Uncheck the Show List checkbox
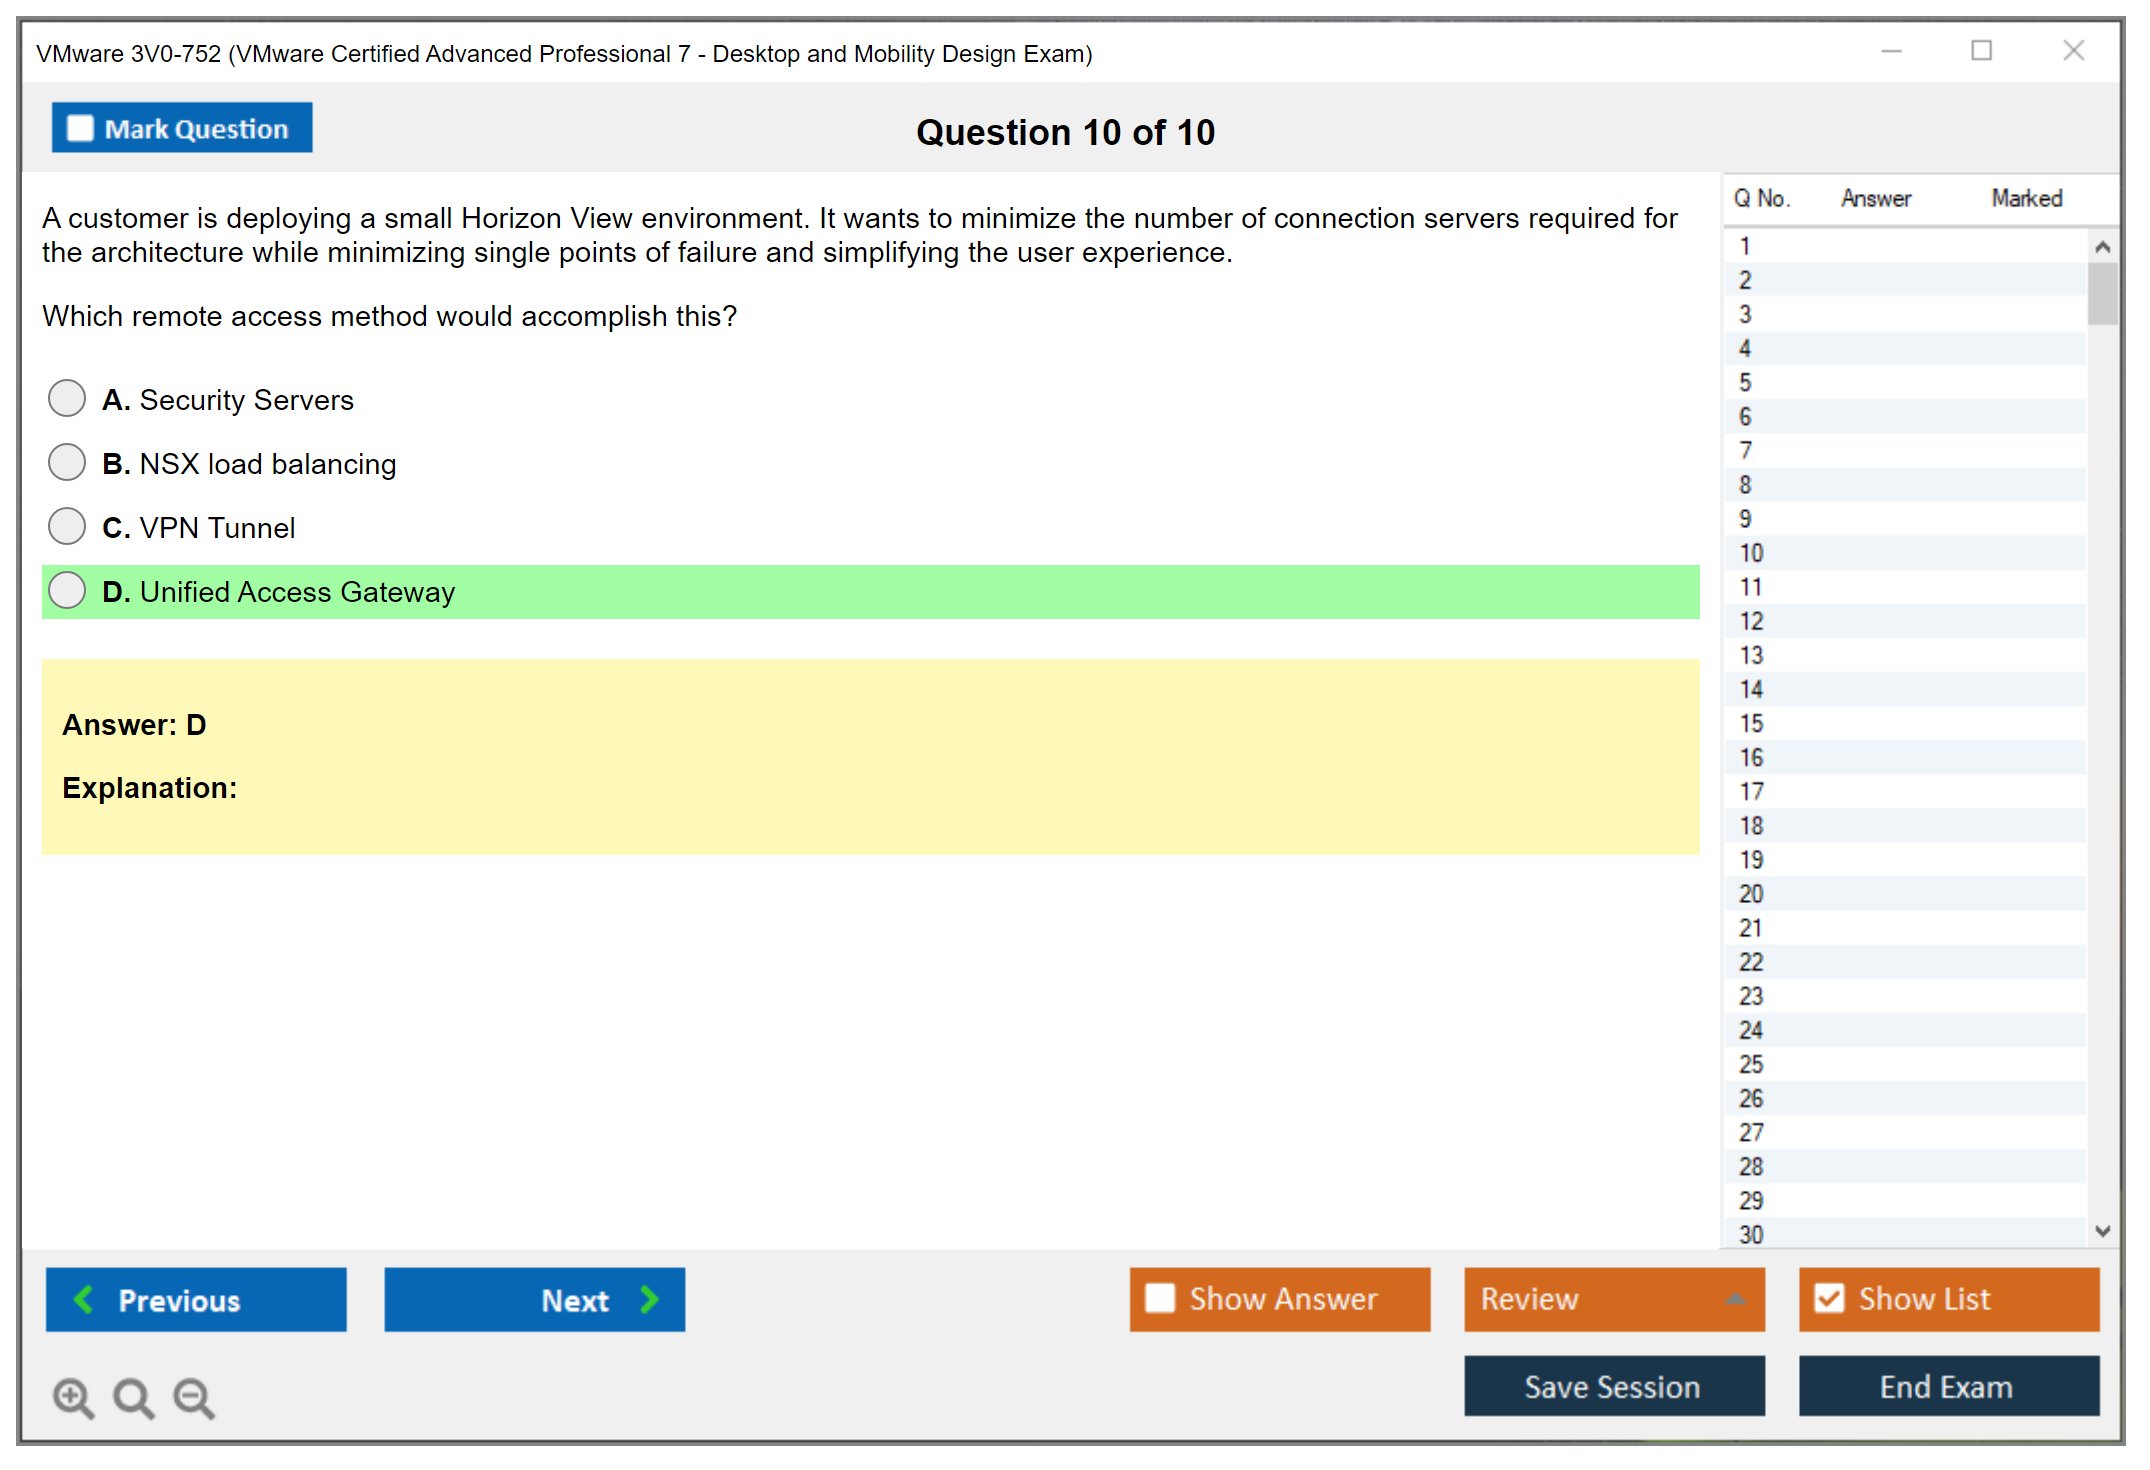This screenshot has width=2150, height=1470. tap(1829, 1298)
